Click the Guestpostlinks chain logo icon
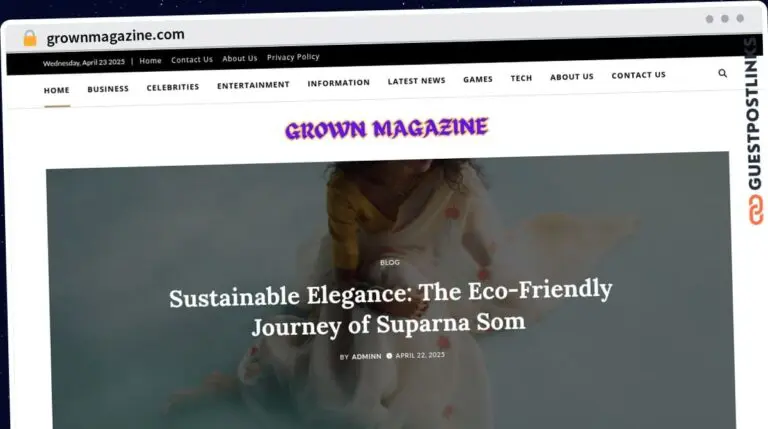Viewport: 768px width, 429px height. point(755,210)
